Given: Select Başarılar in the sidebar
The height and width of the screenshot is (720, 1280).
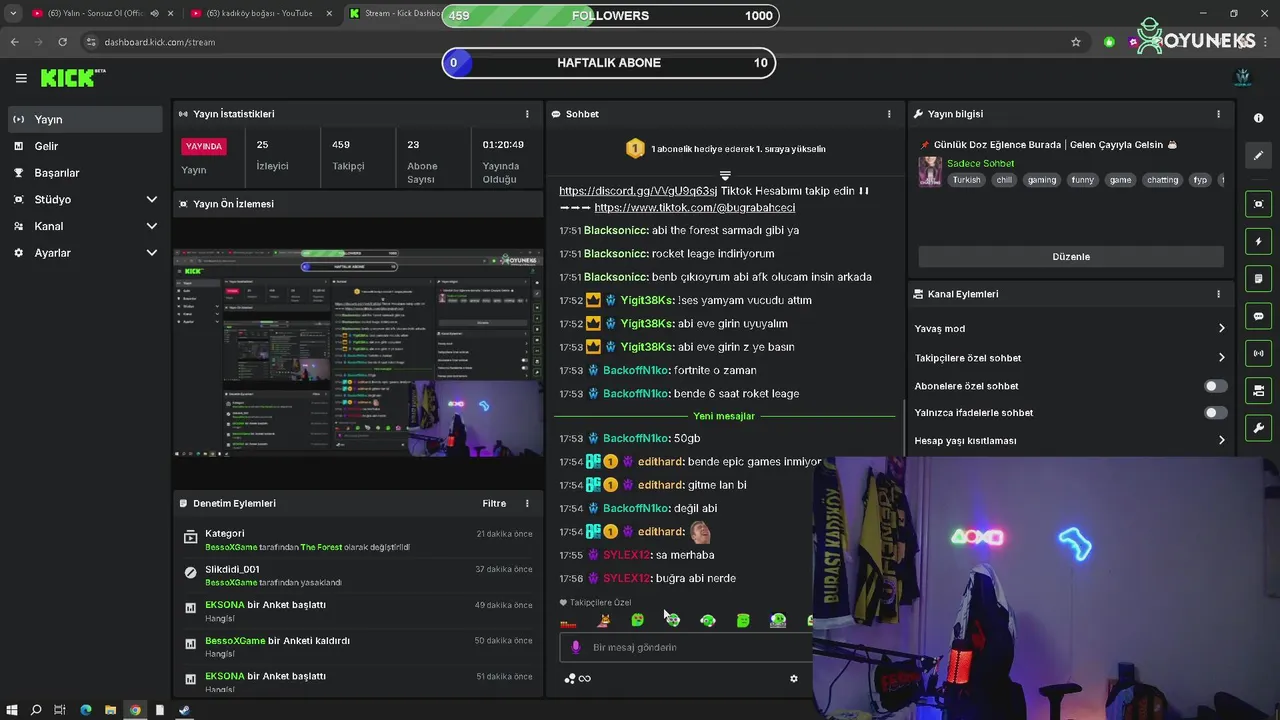Looking at the screenshot, I should click(86, 173).
